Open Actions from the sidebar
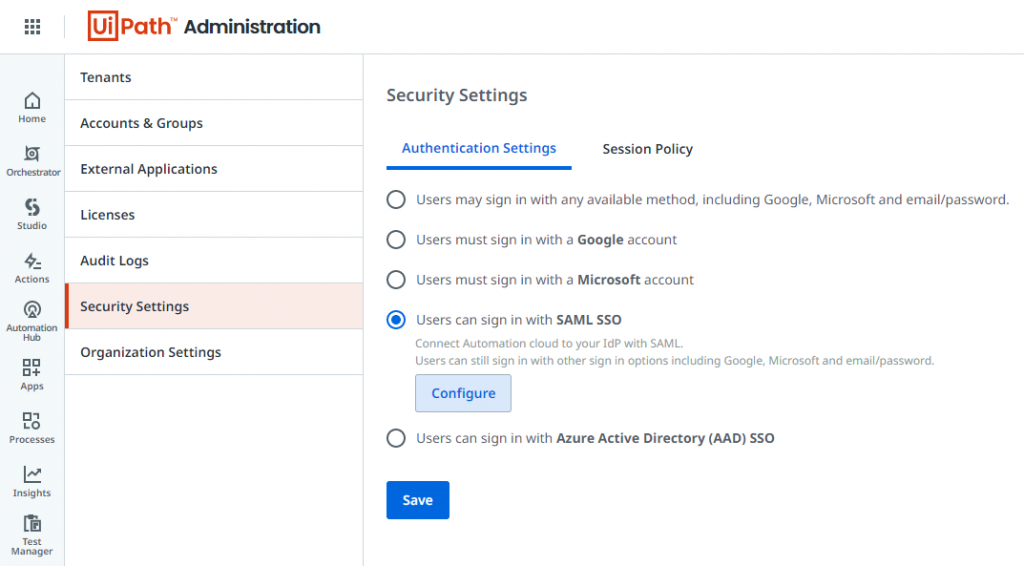The width and height of the screenshot is (1024, 566). (x=32, y=268)
